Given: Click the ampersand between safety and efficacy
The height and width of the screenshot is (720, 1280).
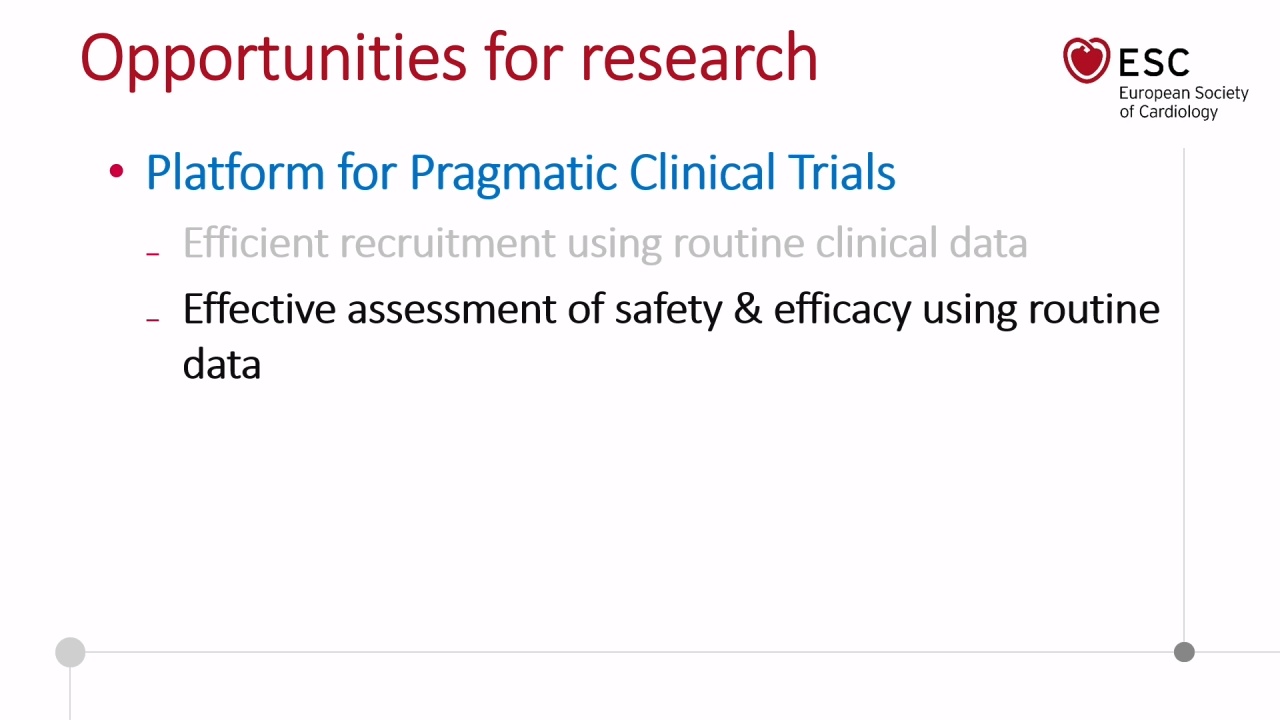Looking at the screenshot, I should 748,309.
